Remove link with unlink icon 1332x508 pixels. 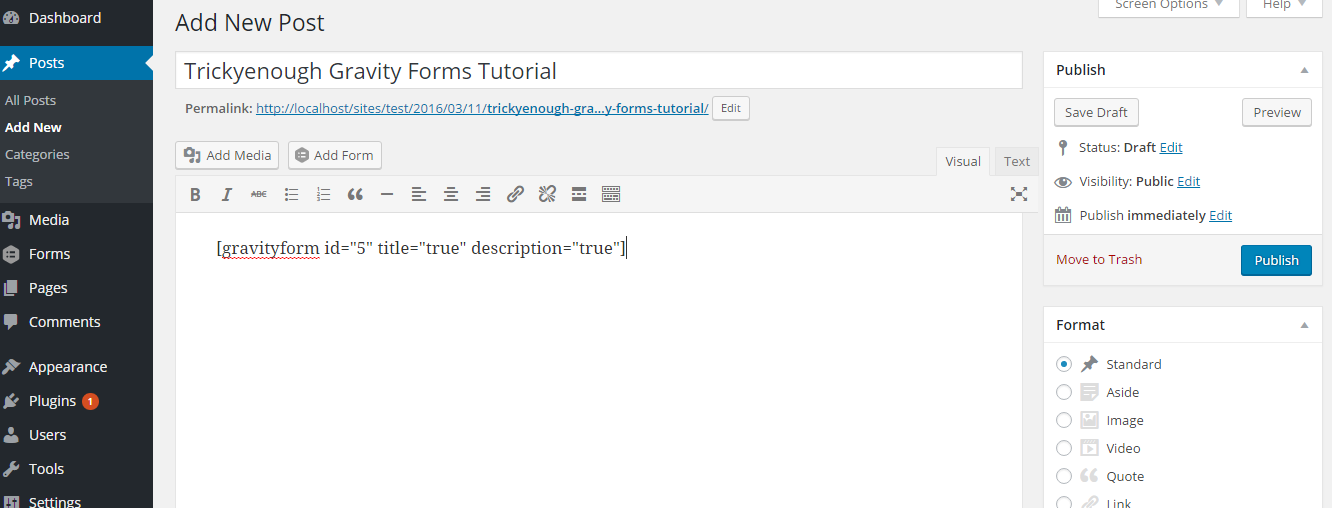point(547,194)
